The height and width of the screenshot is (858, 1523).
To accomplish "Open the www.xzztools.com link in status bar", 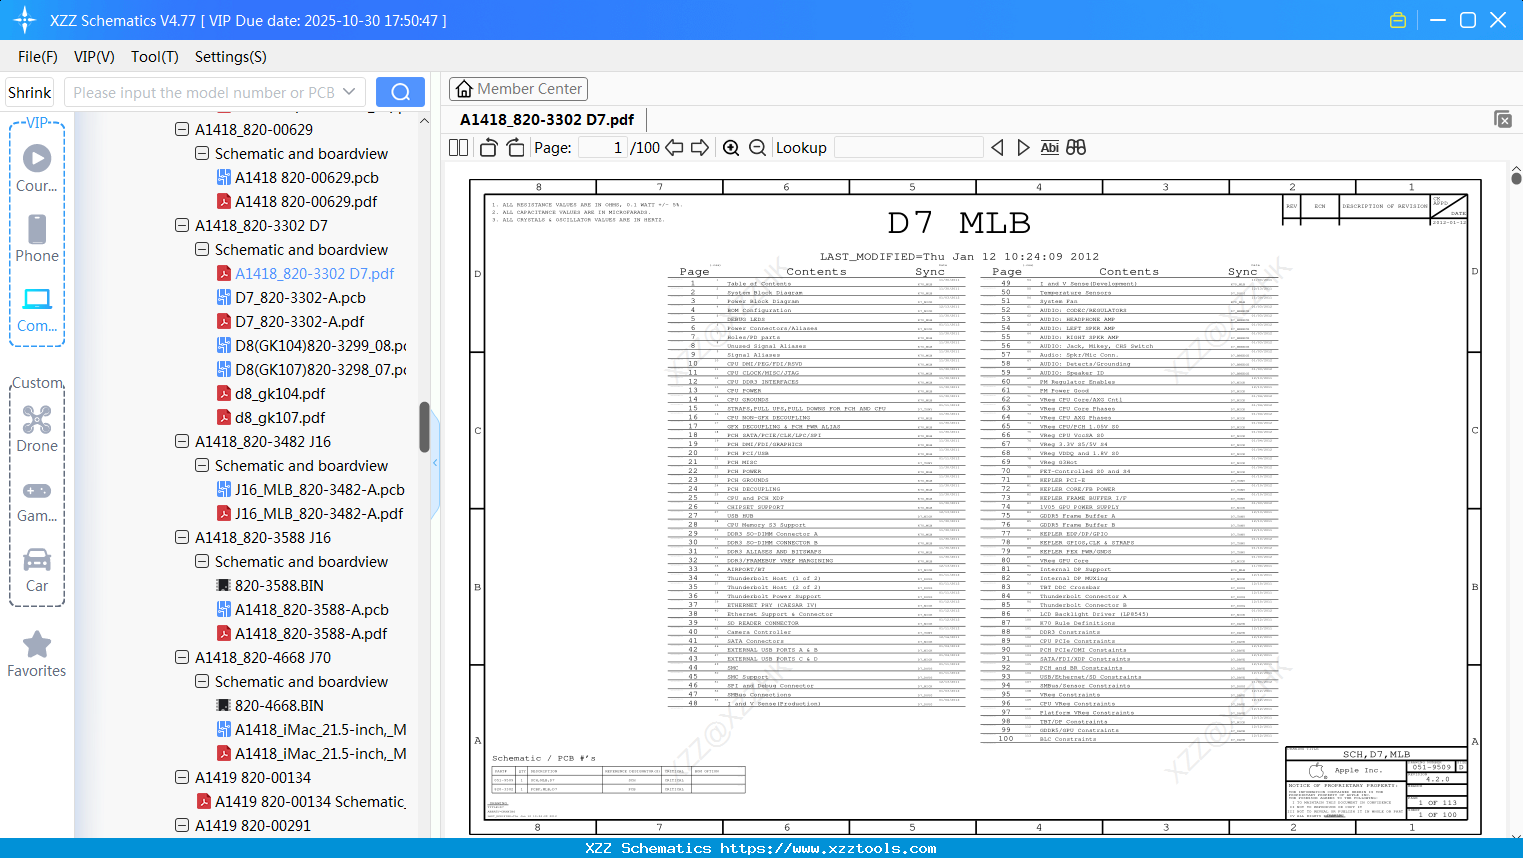I will pyautogui.click(x=828, y=848).
